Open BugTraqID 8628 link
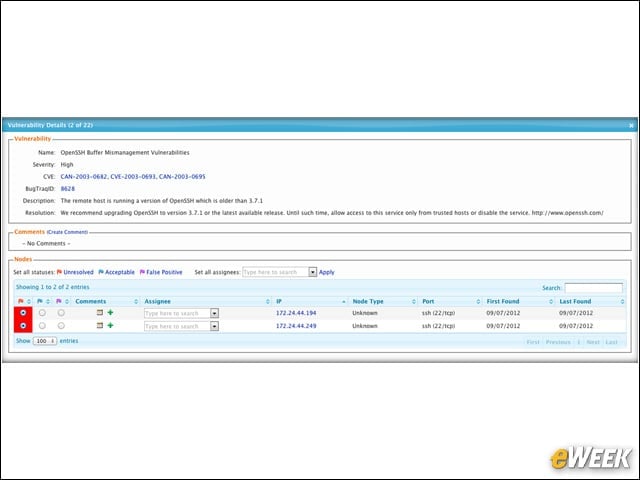 [68, 189]
